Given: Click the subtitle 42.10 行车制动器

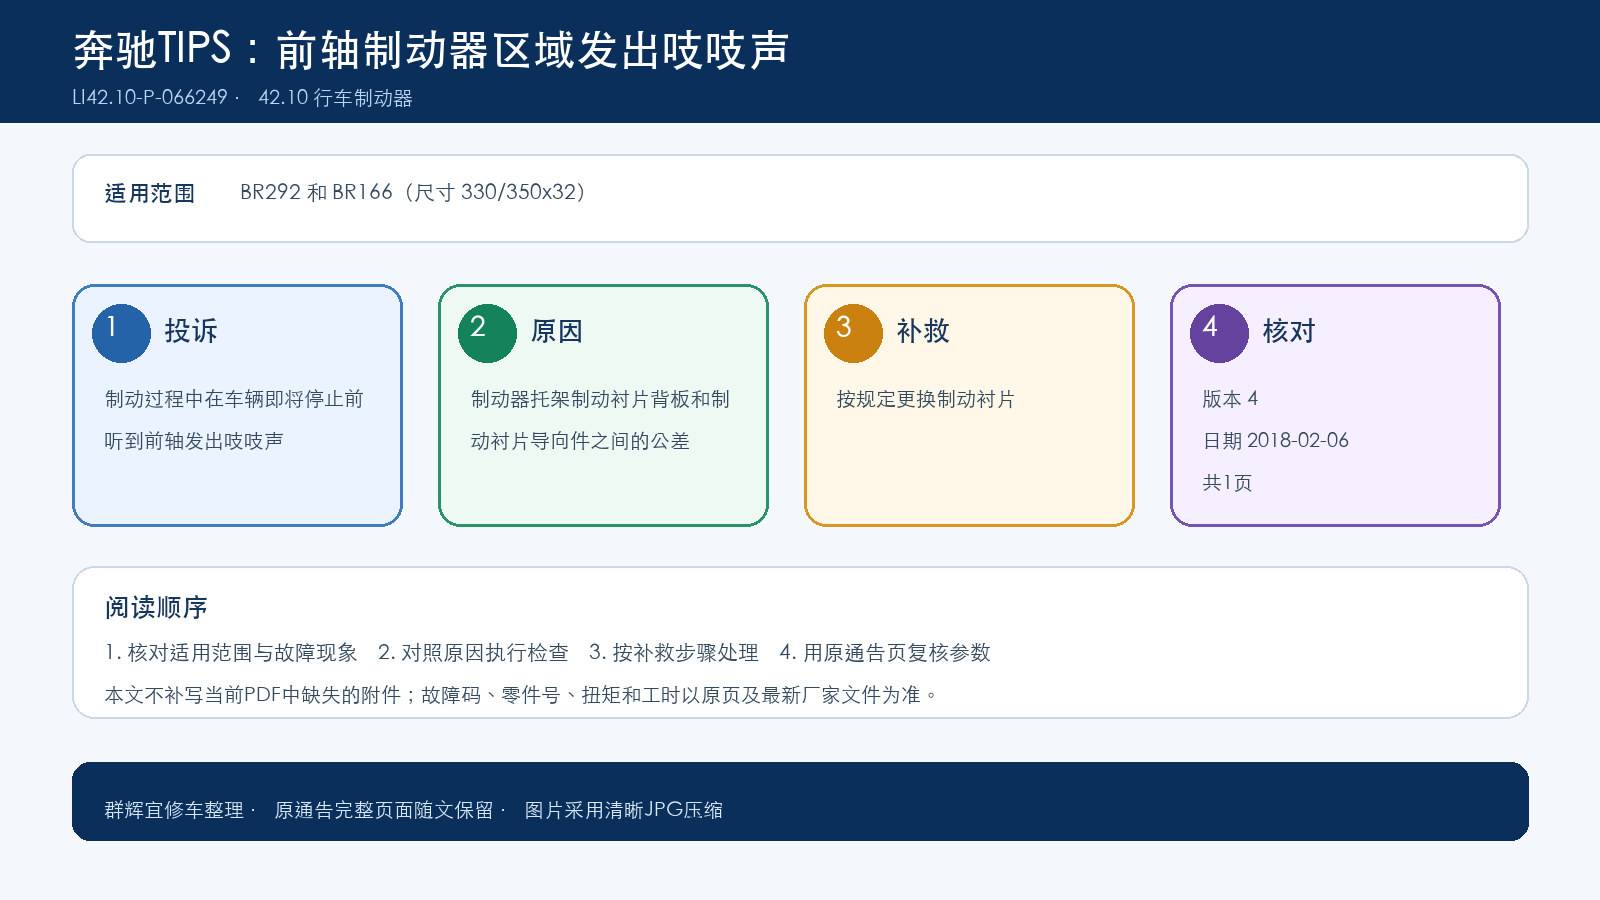Looking at the screenshot, I should [336, 98].
